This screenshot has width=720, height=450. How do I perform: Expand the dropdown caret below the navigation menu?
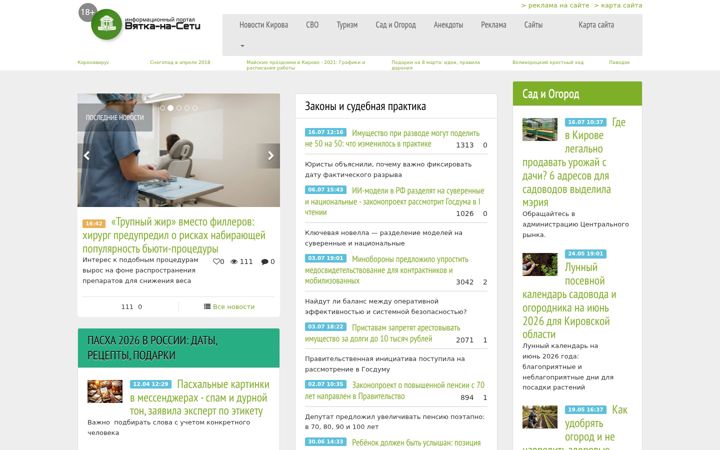coord(242,46)
